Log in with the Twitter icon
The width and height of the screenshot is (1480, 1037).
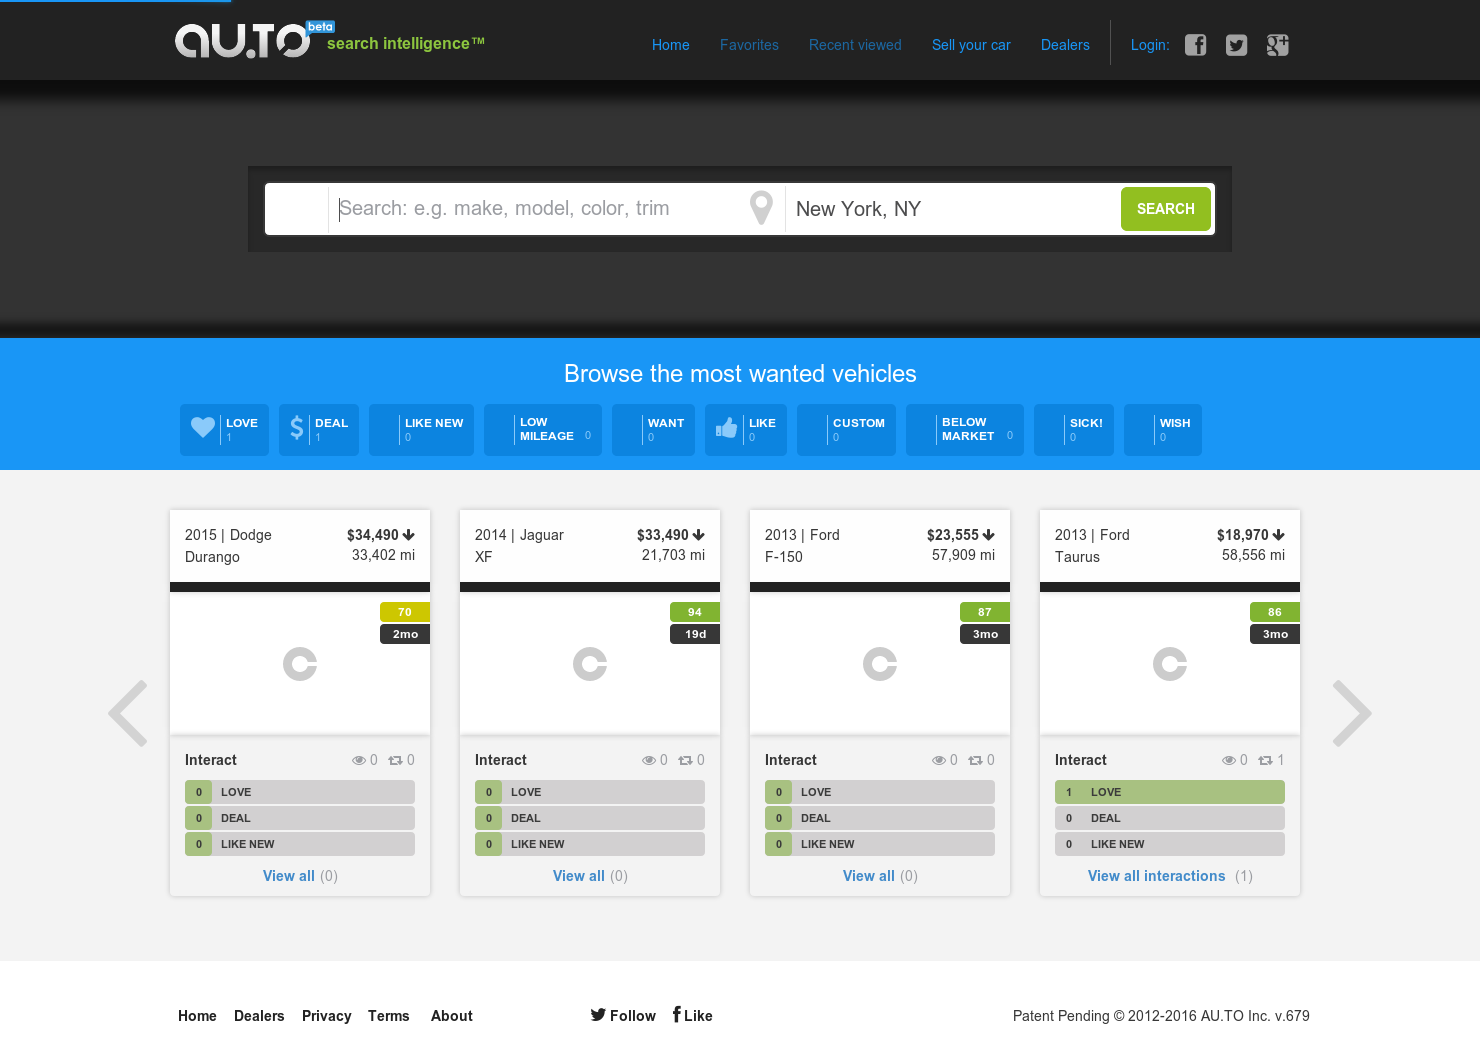[1236, 45]
